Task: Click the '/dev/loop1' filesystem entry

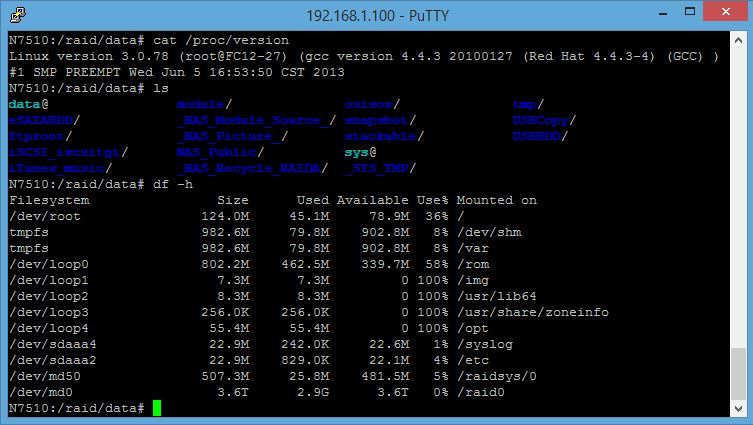Action: click(49, 280)
